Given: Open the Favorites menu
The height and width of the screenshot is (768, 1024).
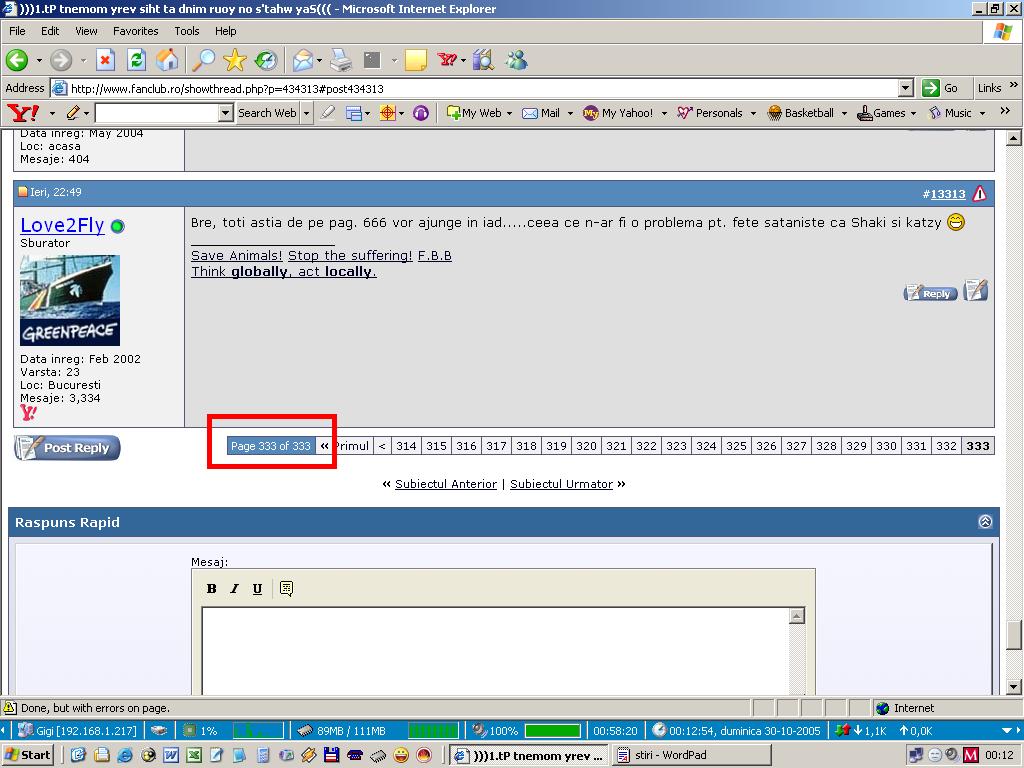Looking at the screenshot, I should [135, 31].
